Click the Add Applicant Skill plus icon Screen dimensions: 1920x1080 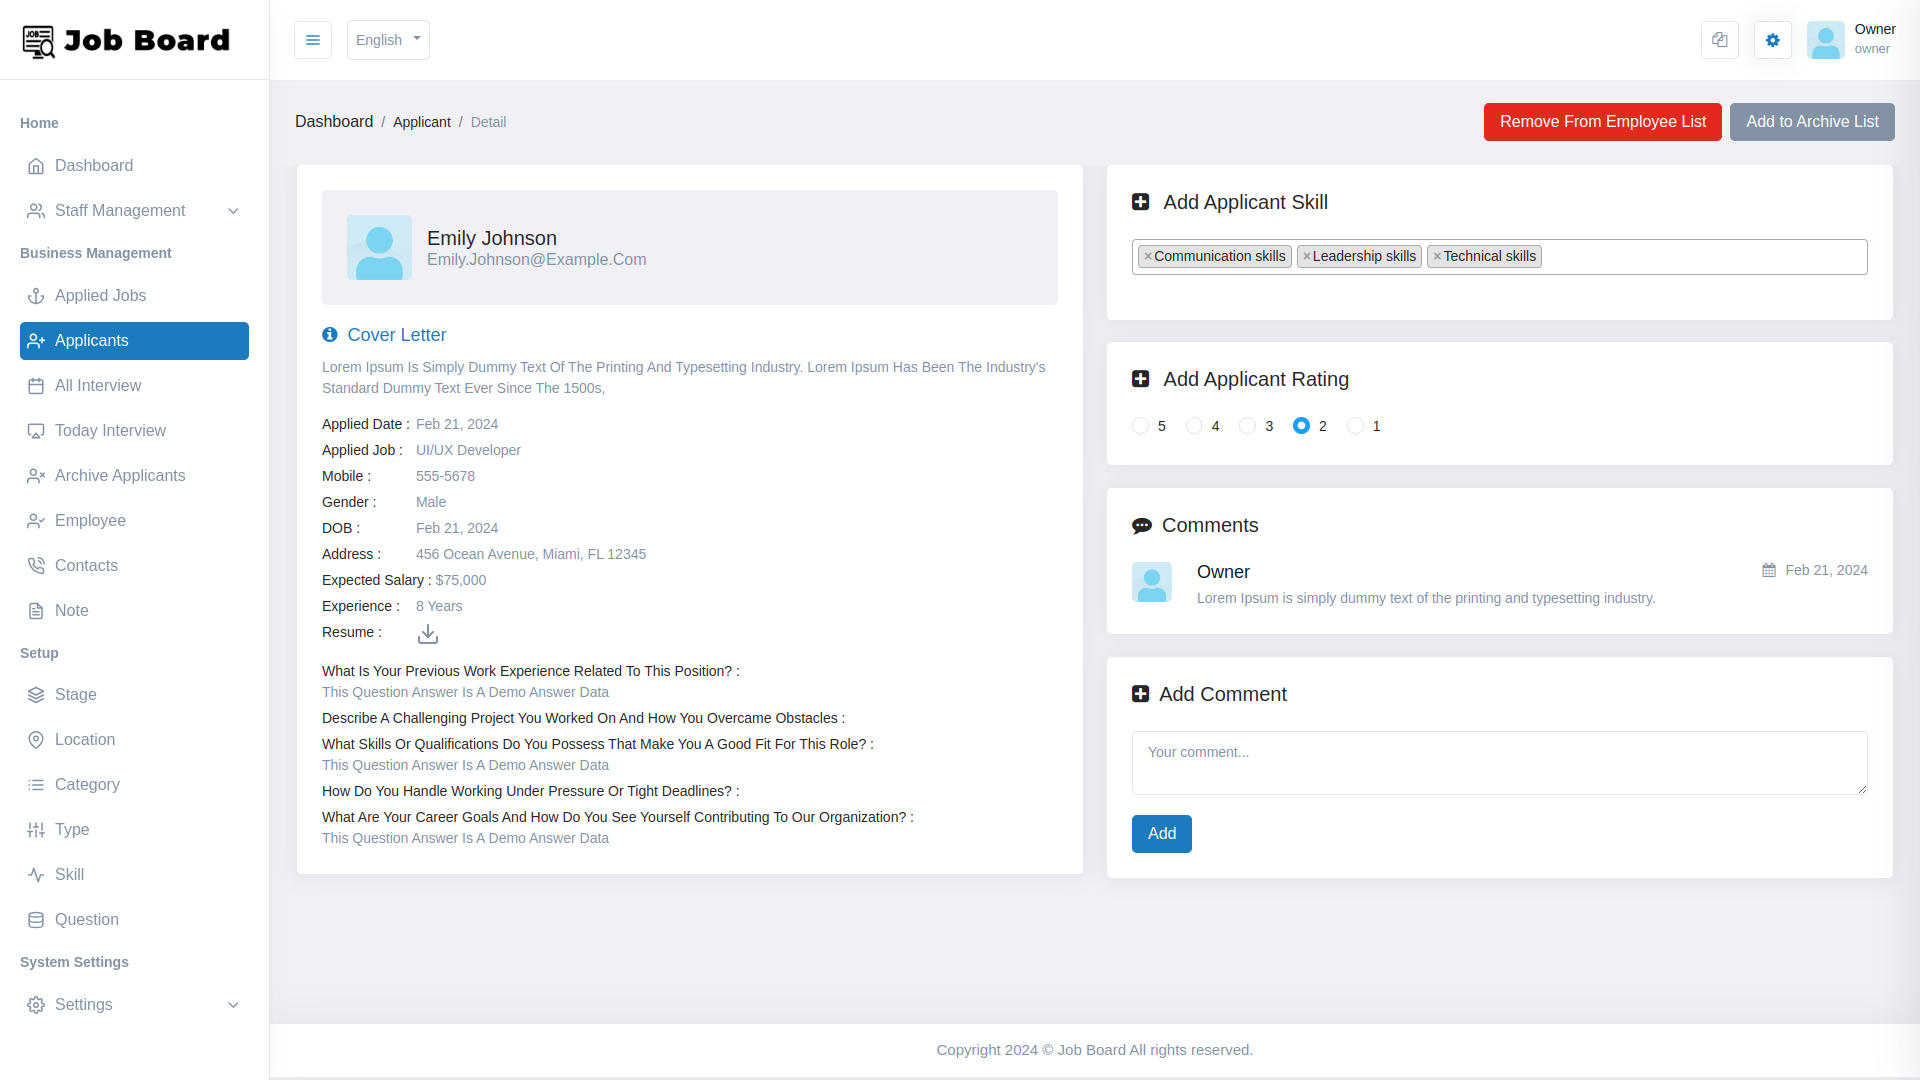click(1141, 202)
